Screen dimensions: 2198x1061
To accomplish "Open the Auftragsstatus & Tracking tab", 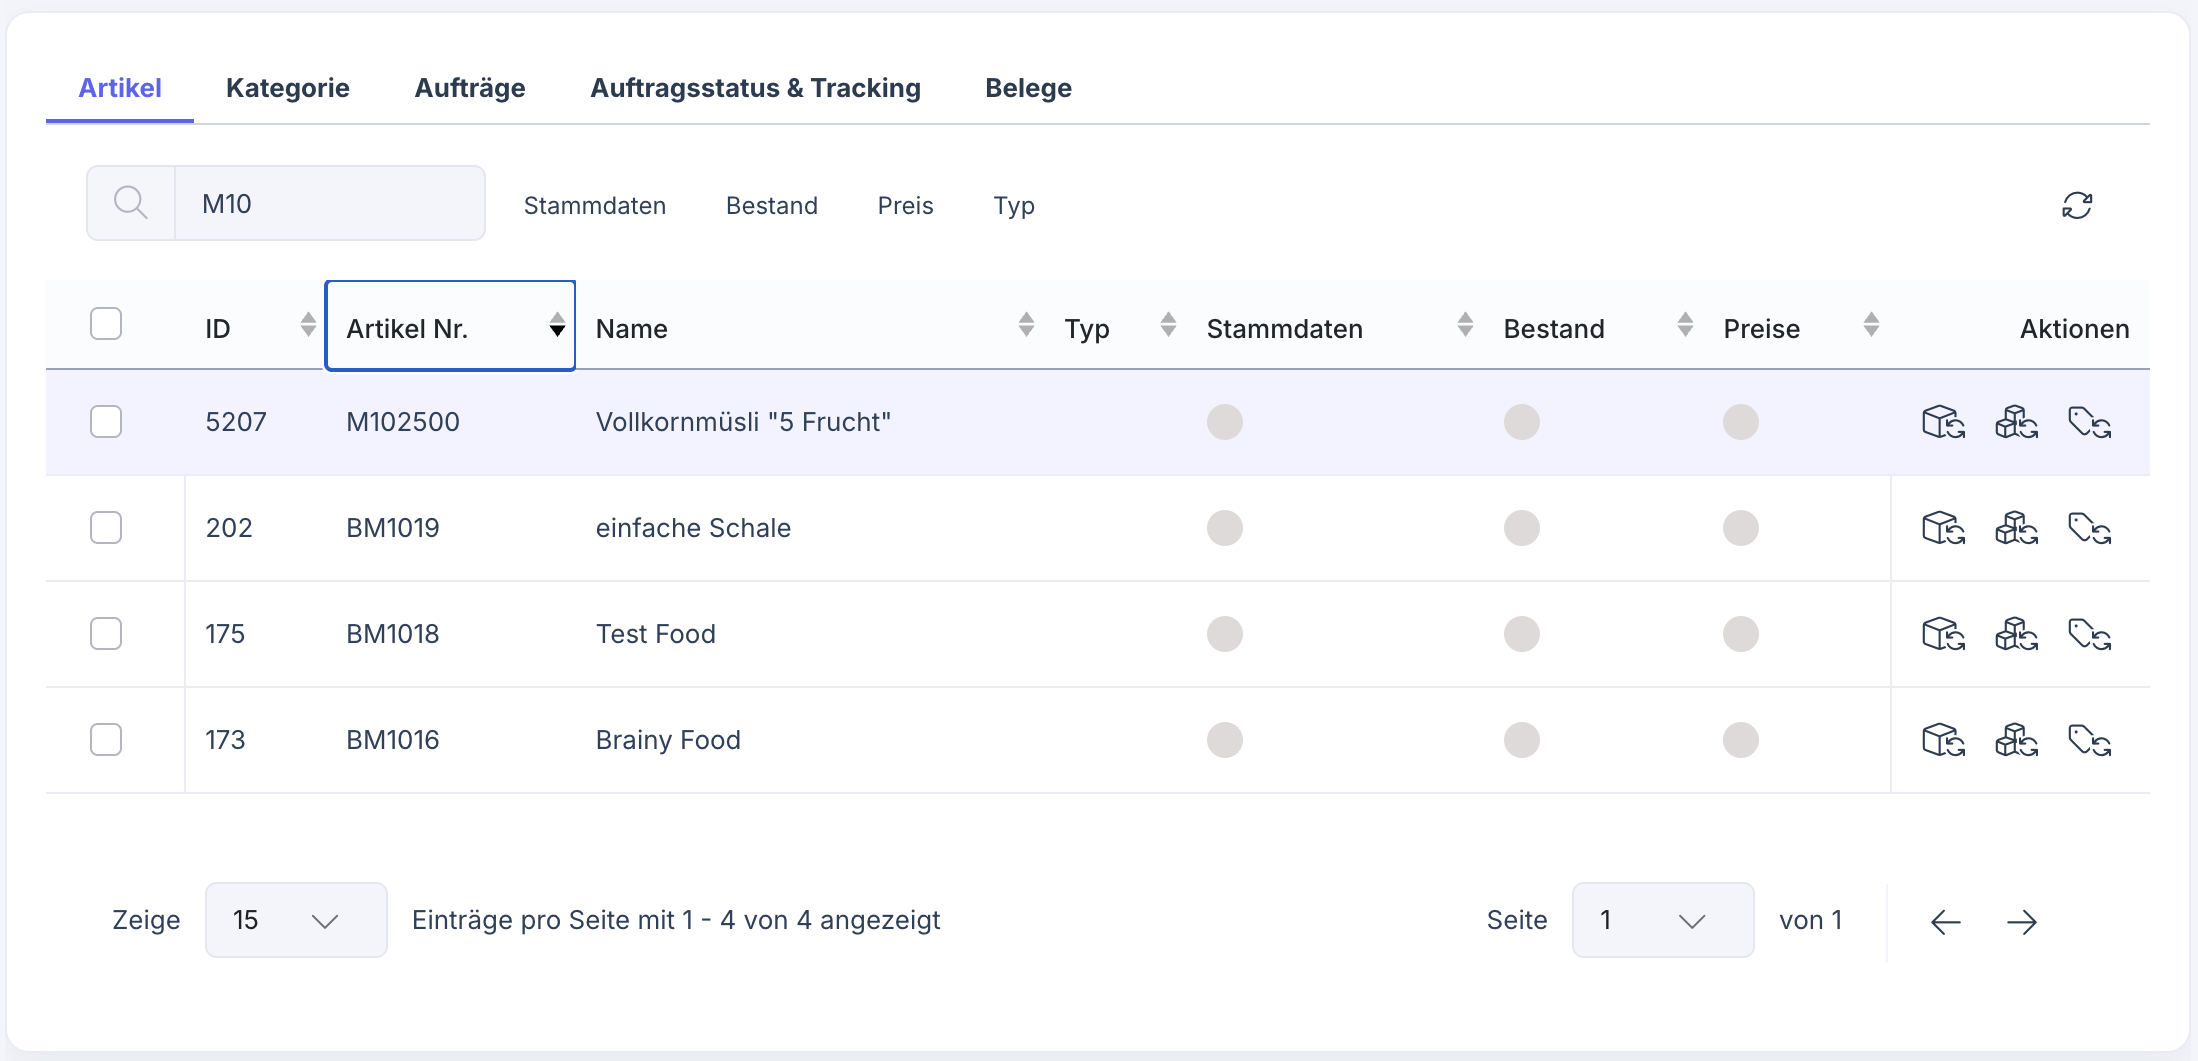I will point(755,88).
